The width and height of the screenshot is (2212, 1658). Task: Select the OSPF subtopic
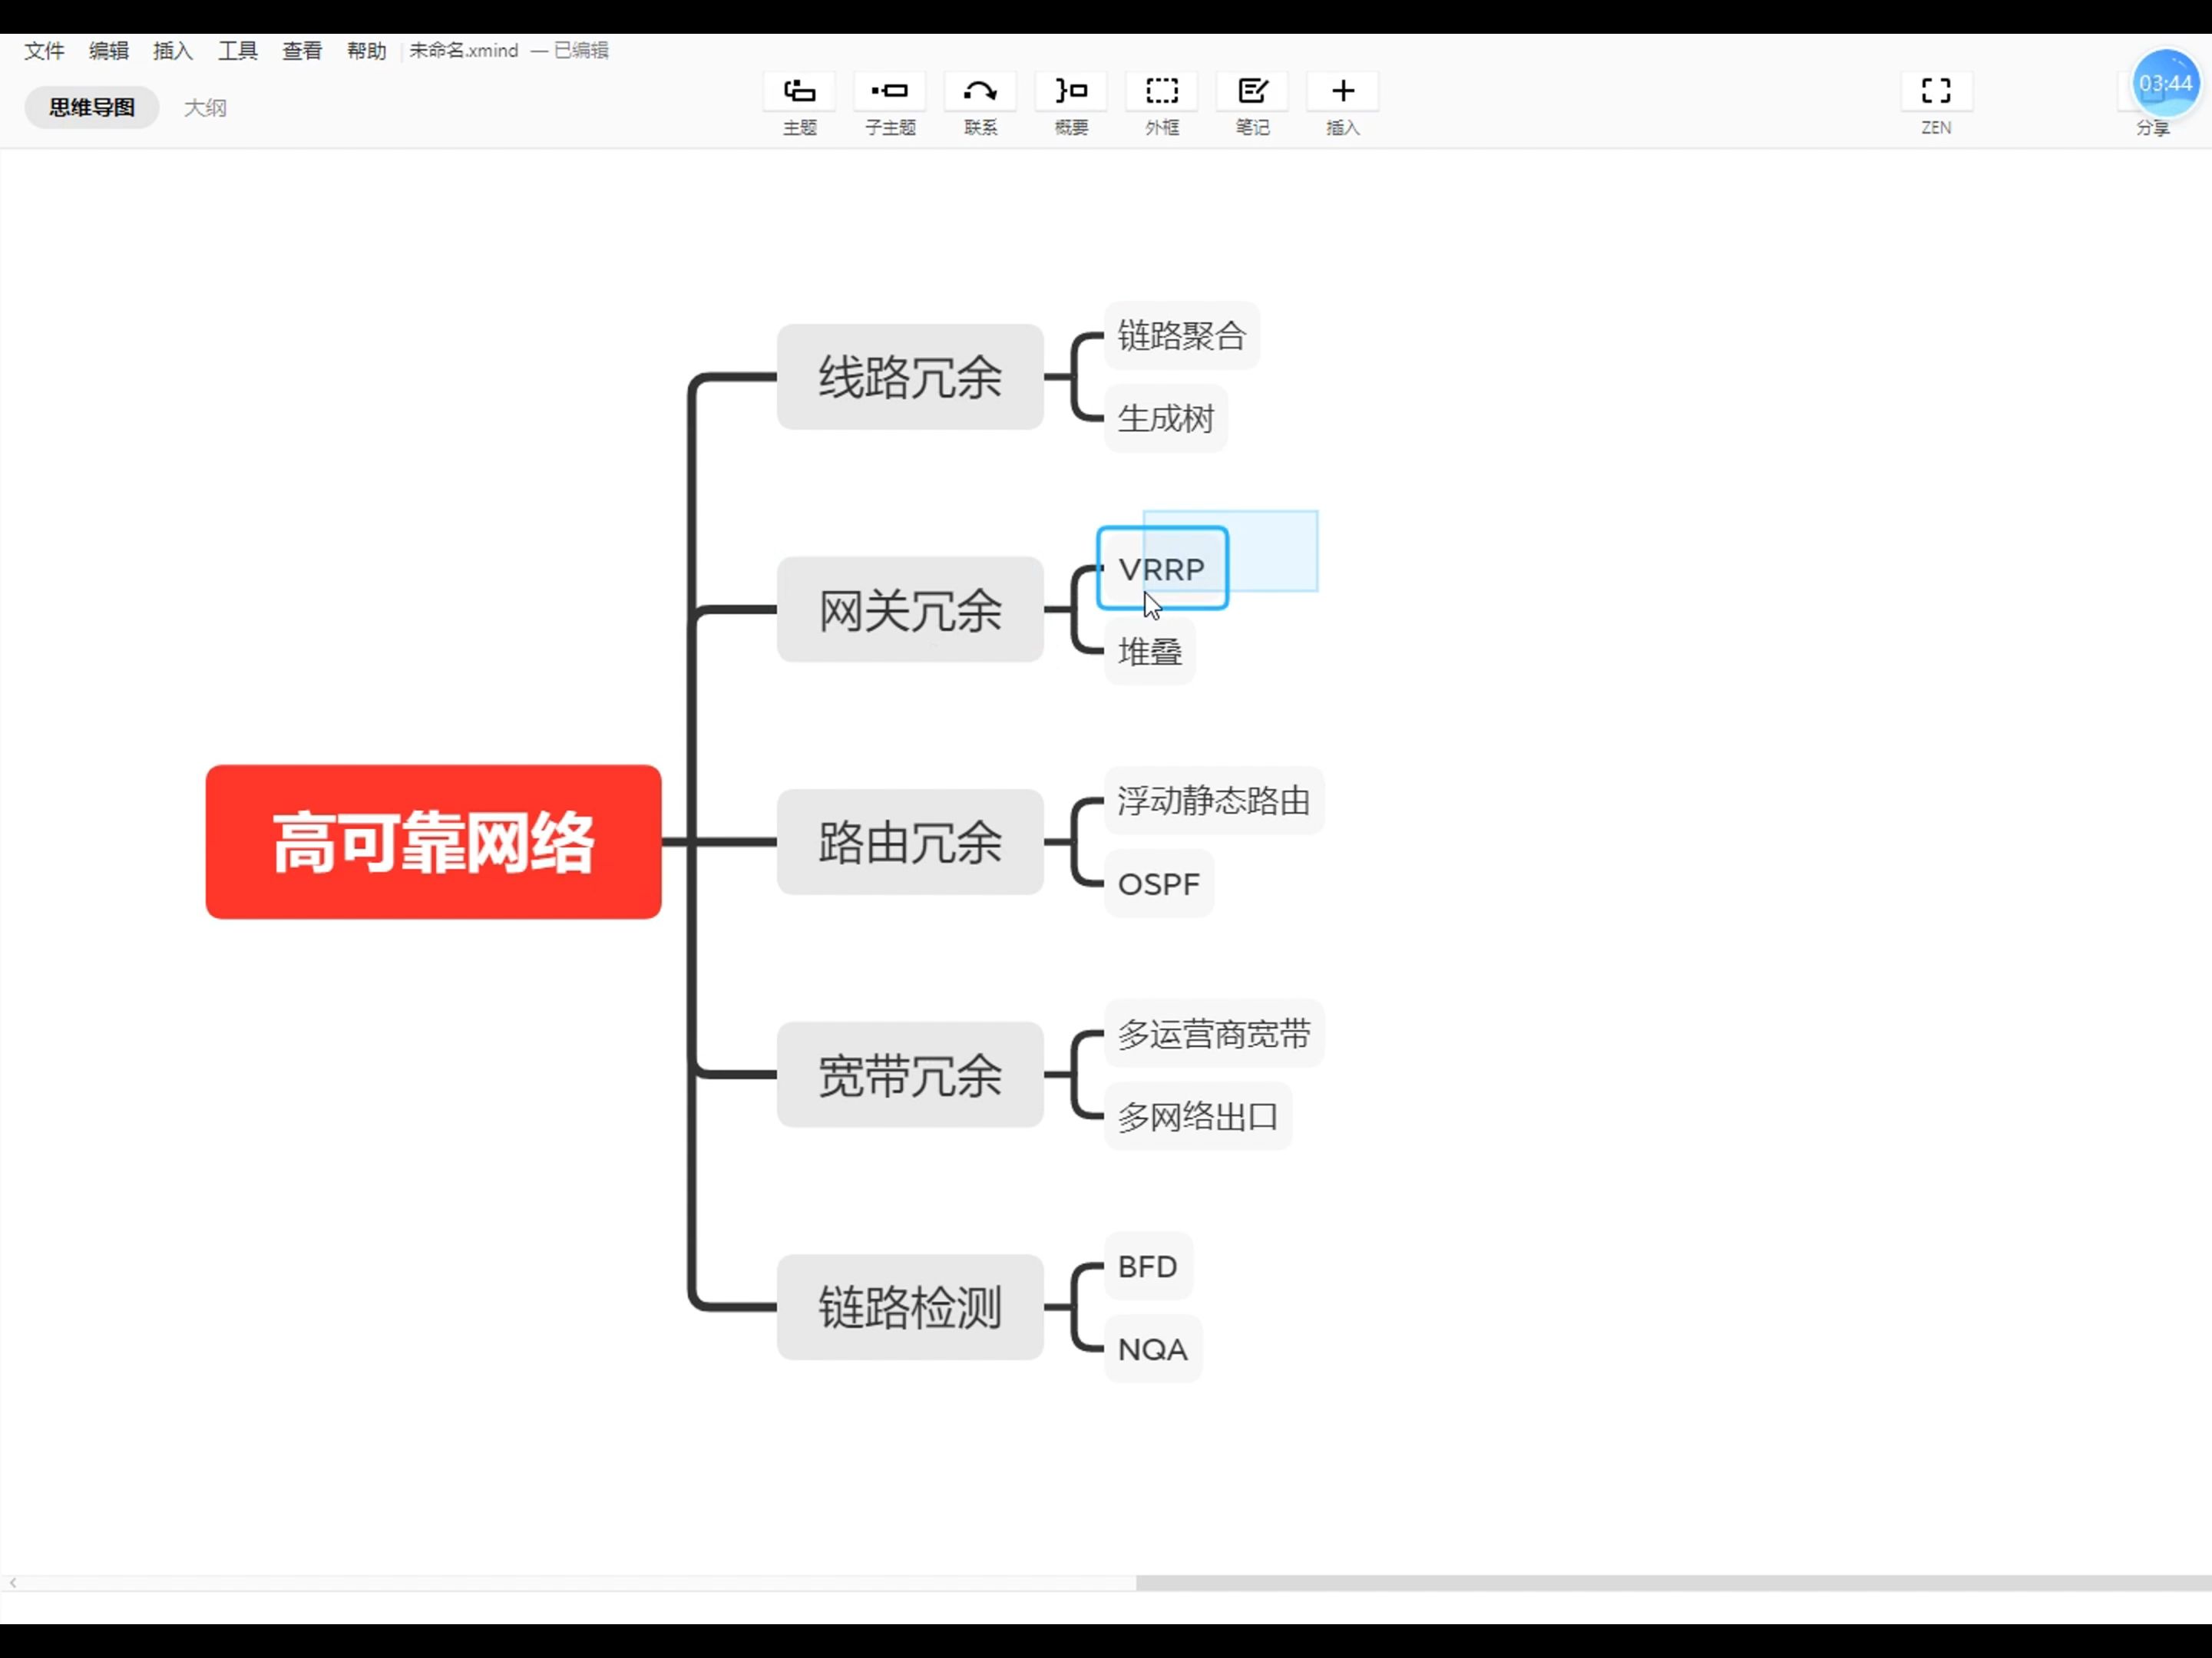pos(1158,884)
